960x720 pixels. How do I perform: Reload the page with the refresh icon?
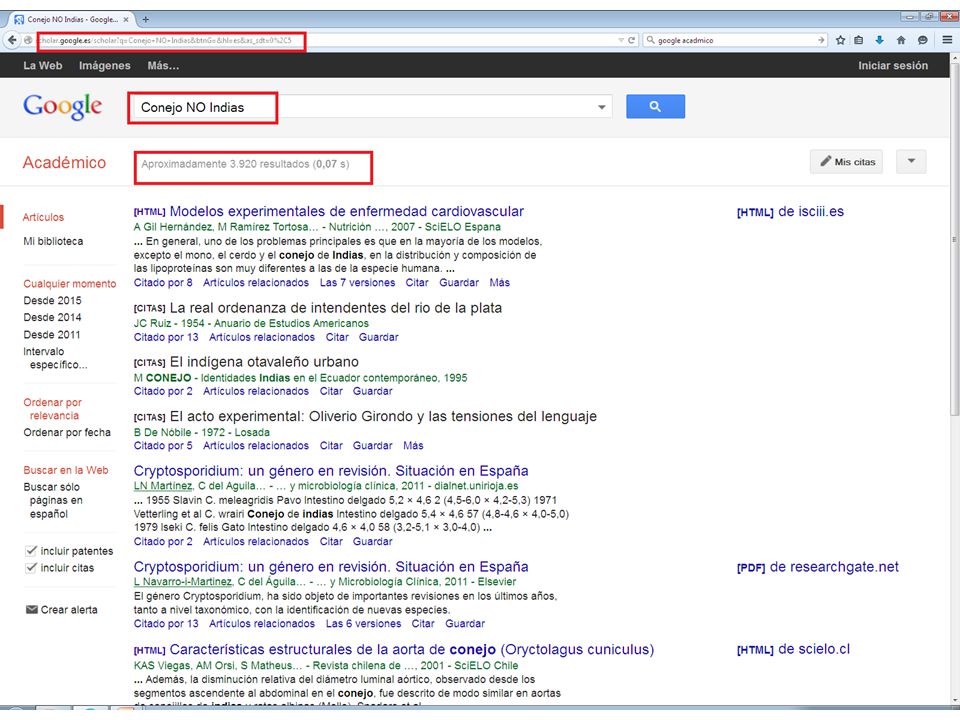pyautogui.click(x=631, y=40)
